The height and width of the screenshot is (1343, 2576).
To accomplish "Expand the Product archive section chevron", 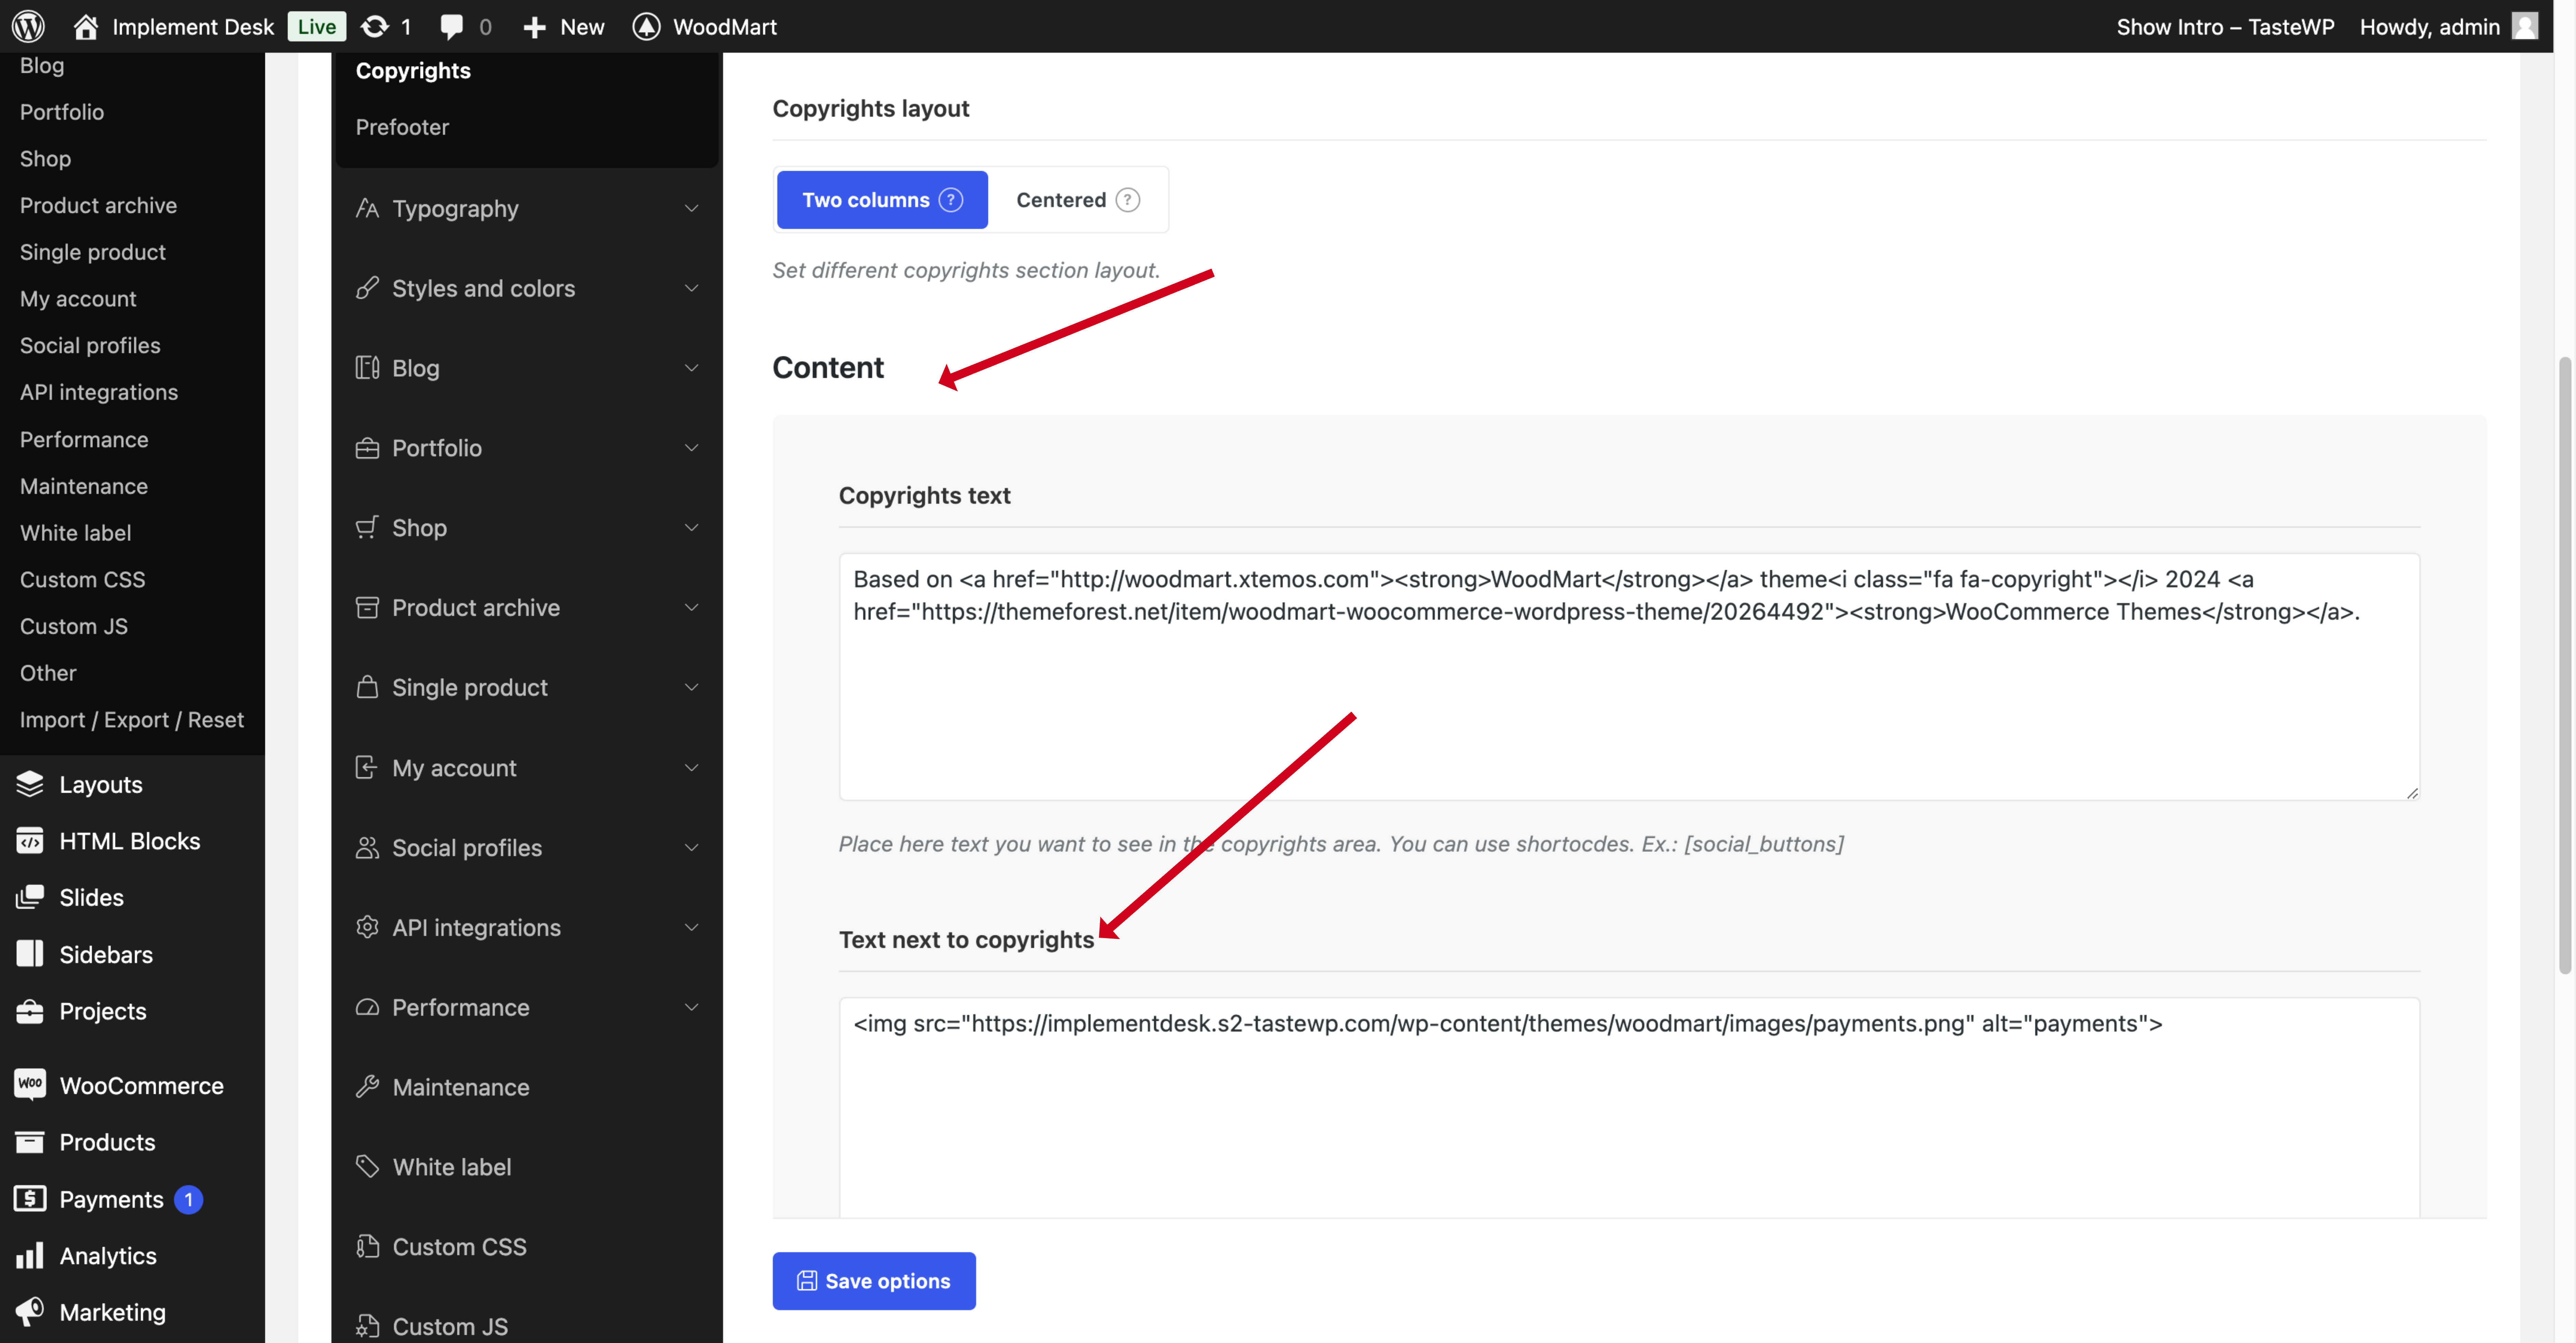I will point(691,607).
